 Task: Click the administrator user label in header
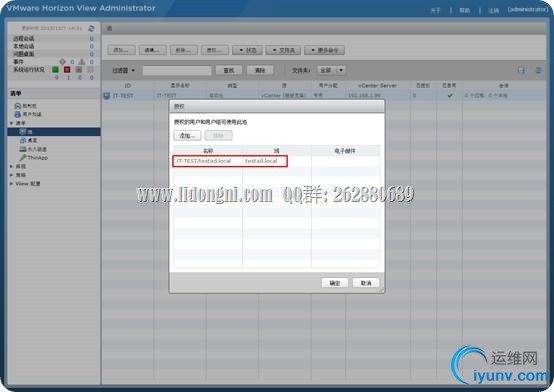pyautogui.click(x=528, y=10)
